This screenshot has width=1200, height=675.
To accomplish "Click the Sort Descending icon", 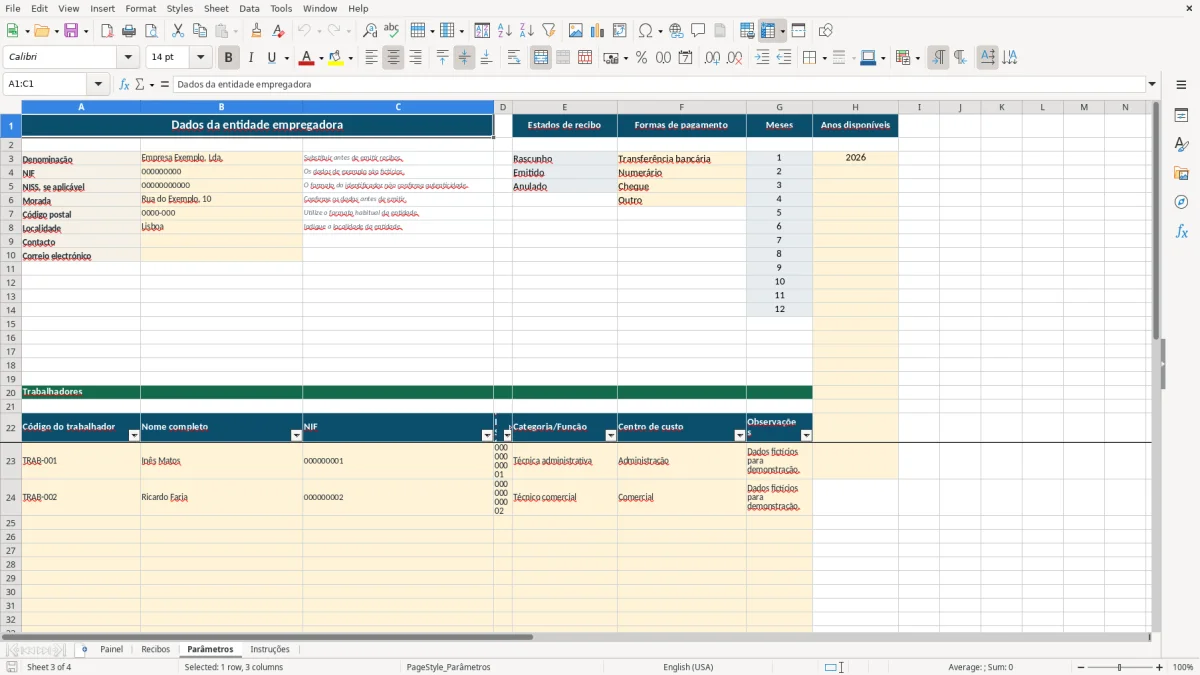I will tap(526, 31).
